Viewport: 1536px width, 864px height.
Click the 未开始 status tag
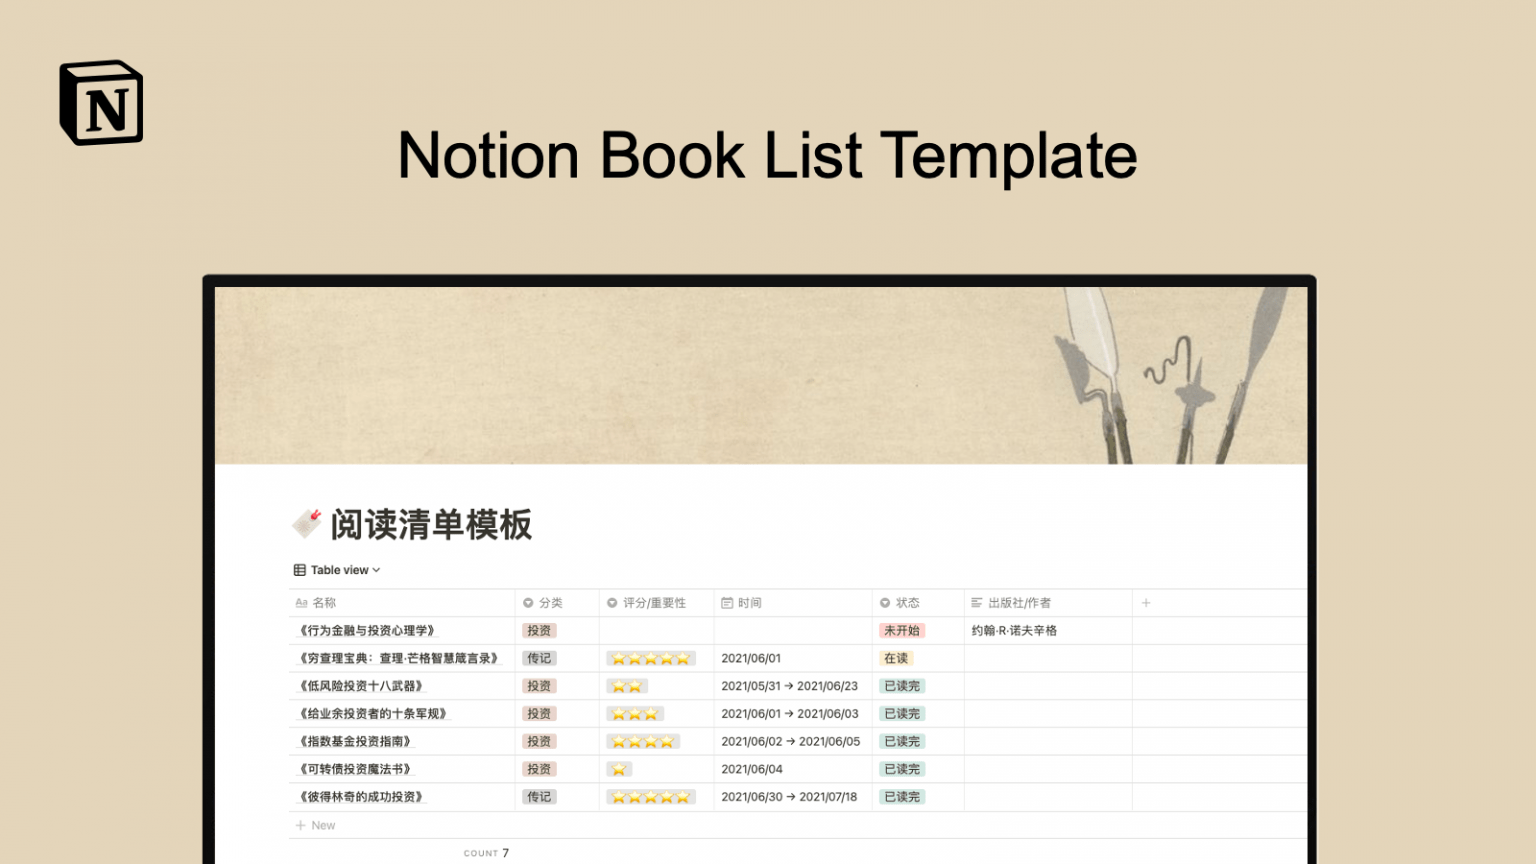click(x=902, y=631)
